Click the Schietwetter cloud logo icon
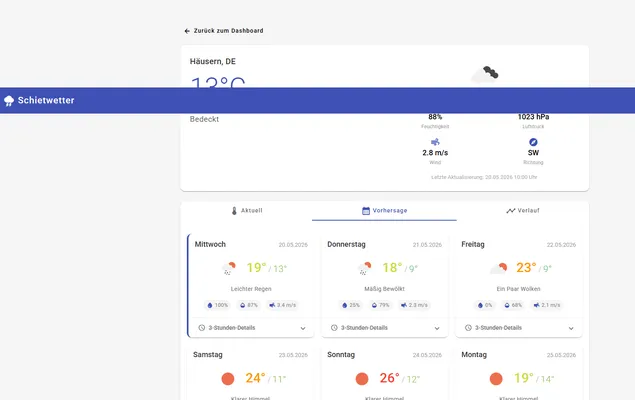Image resolution: width=635 pixels, height=400 pixels. [x=9, y=100]
